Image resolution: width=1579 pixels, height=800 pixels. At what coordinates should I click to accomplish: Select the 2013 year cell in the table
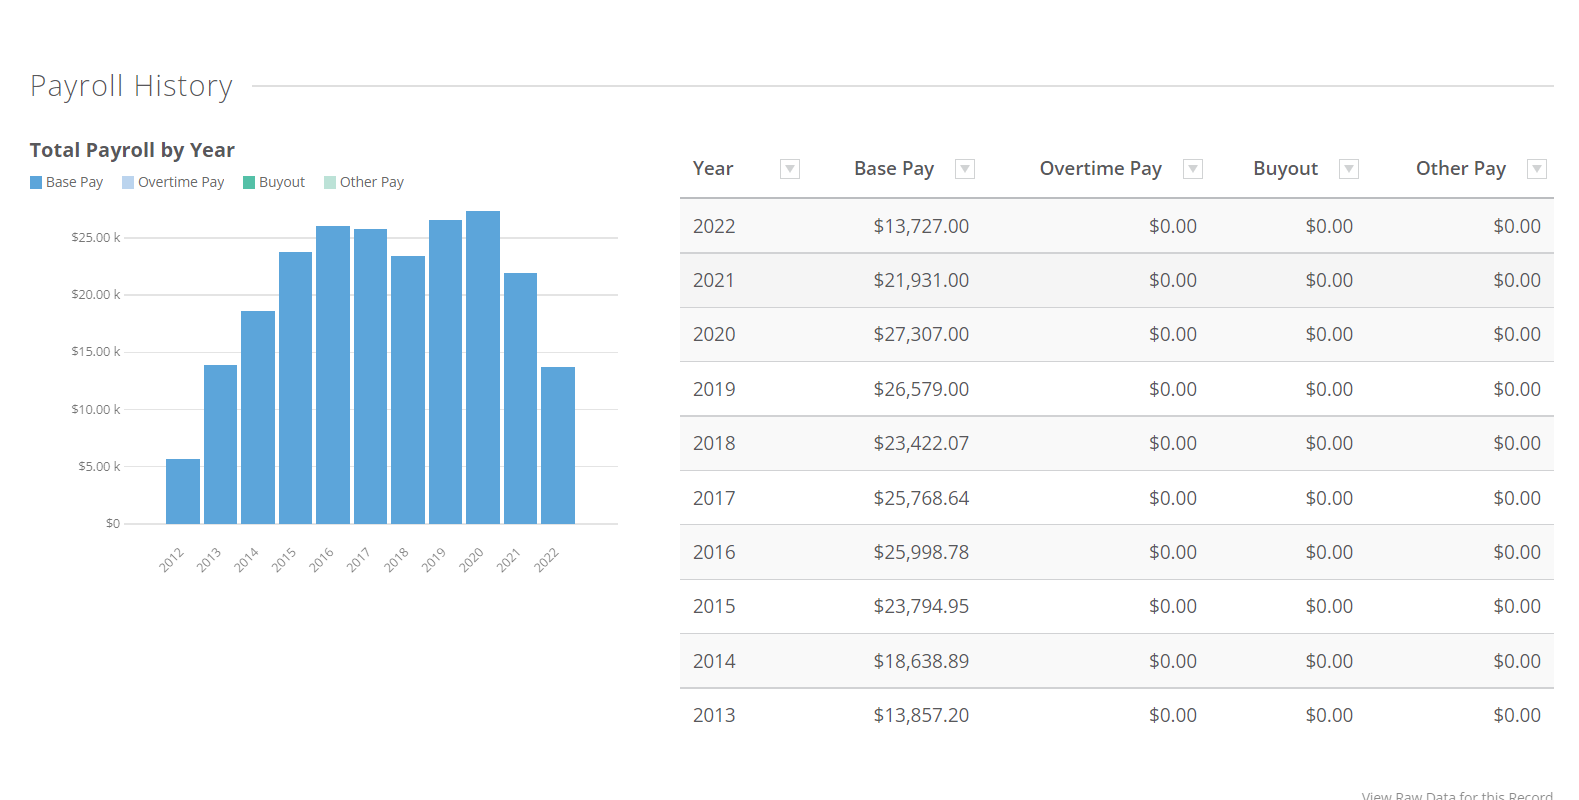tap(714, 715)
